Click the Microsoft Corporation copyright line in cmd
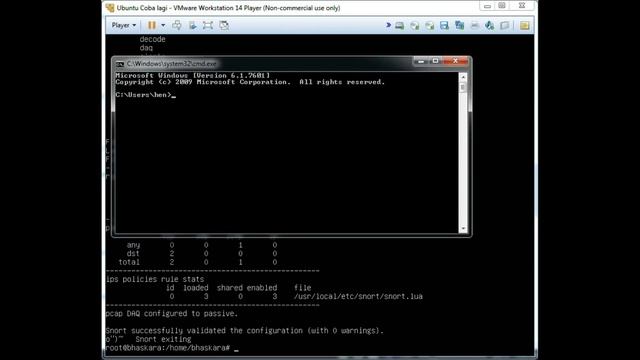This screenshot has height=360, width=640. [x=250, y=82]
